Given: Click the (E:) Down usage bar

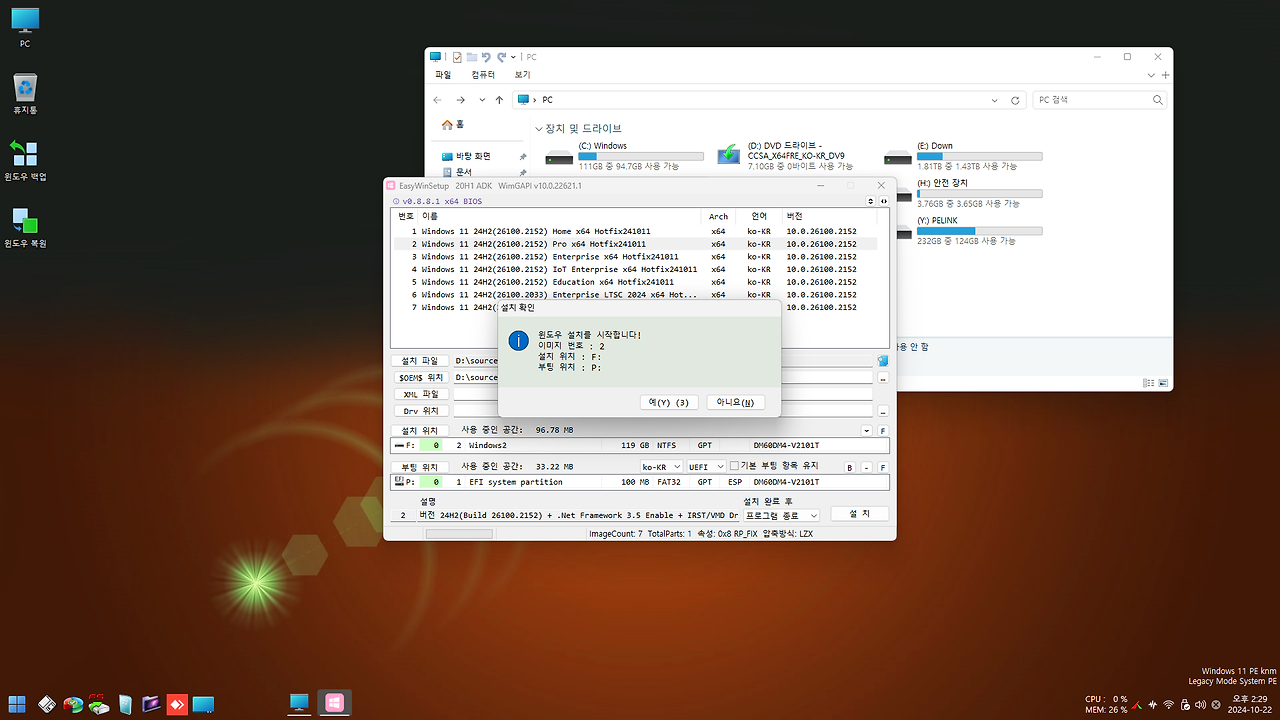Looking at the screenshot, I should coord(979,156).
